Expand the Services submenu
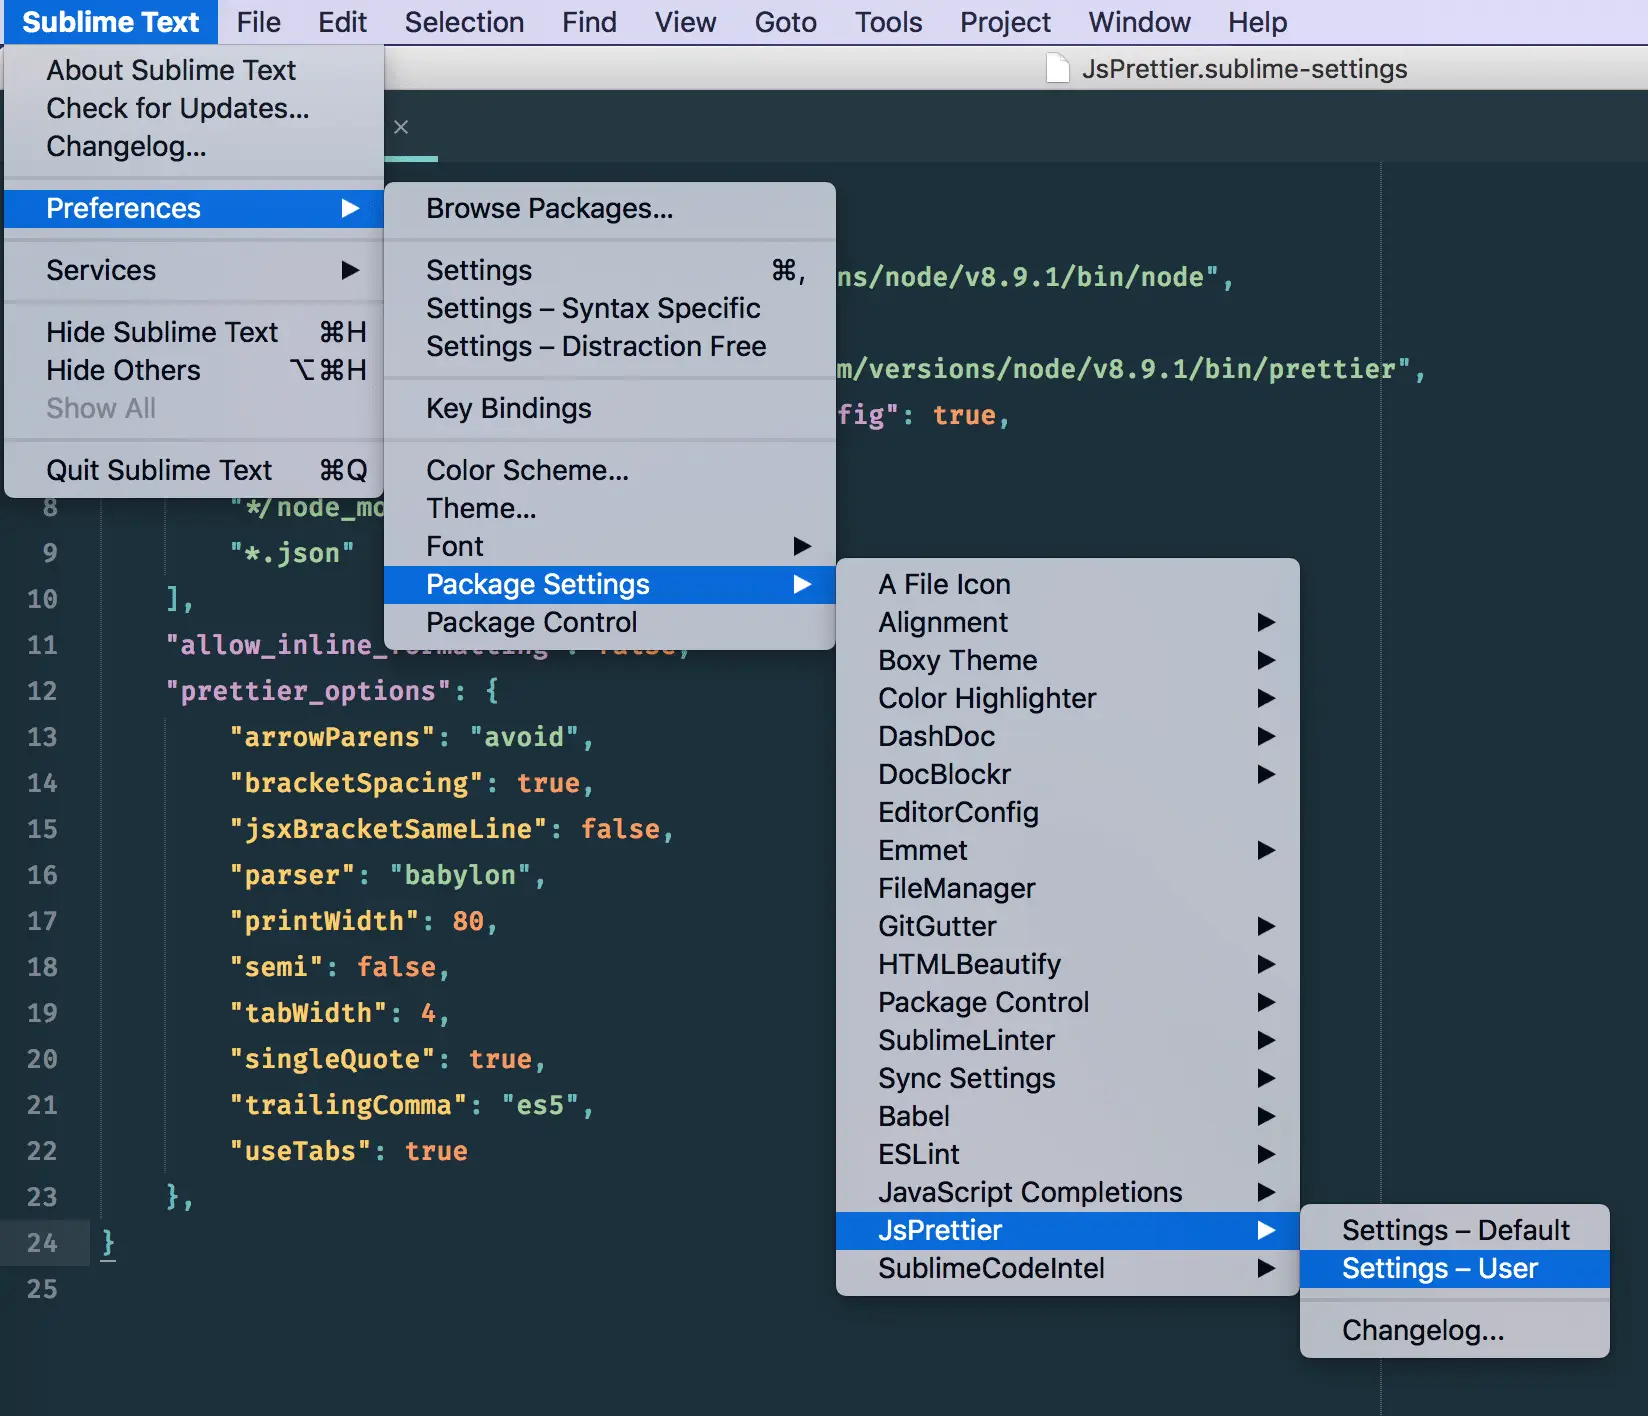 (x=194, y=270)
